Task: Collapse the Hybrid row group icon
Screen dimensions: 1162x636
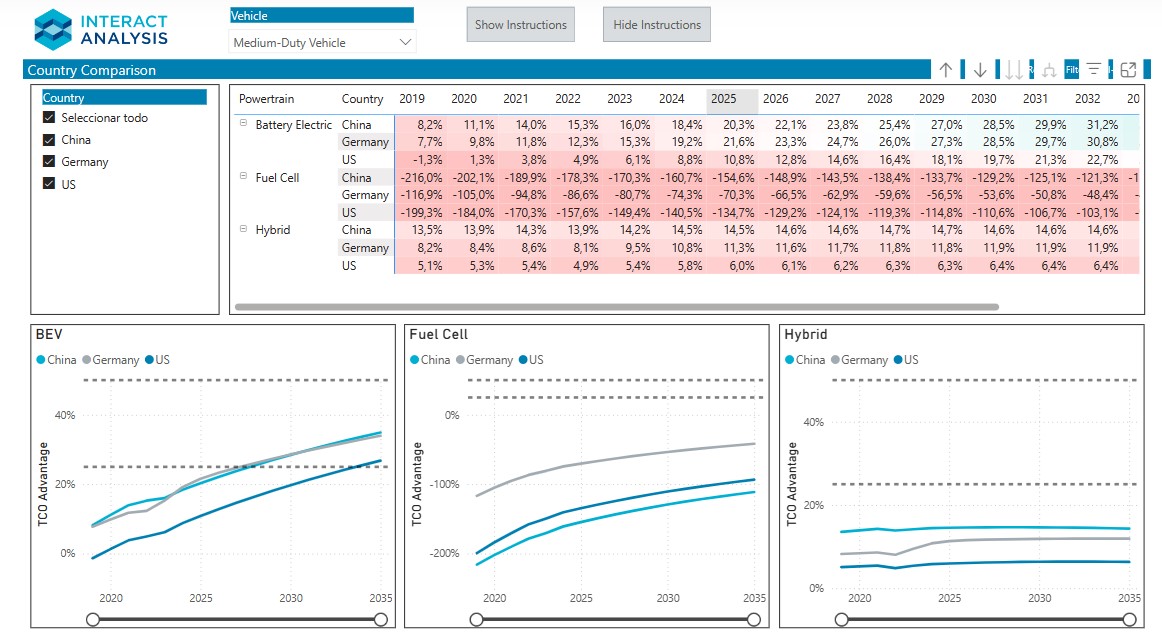Action: click(x=243, y=229)
